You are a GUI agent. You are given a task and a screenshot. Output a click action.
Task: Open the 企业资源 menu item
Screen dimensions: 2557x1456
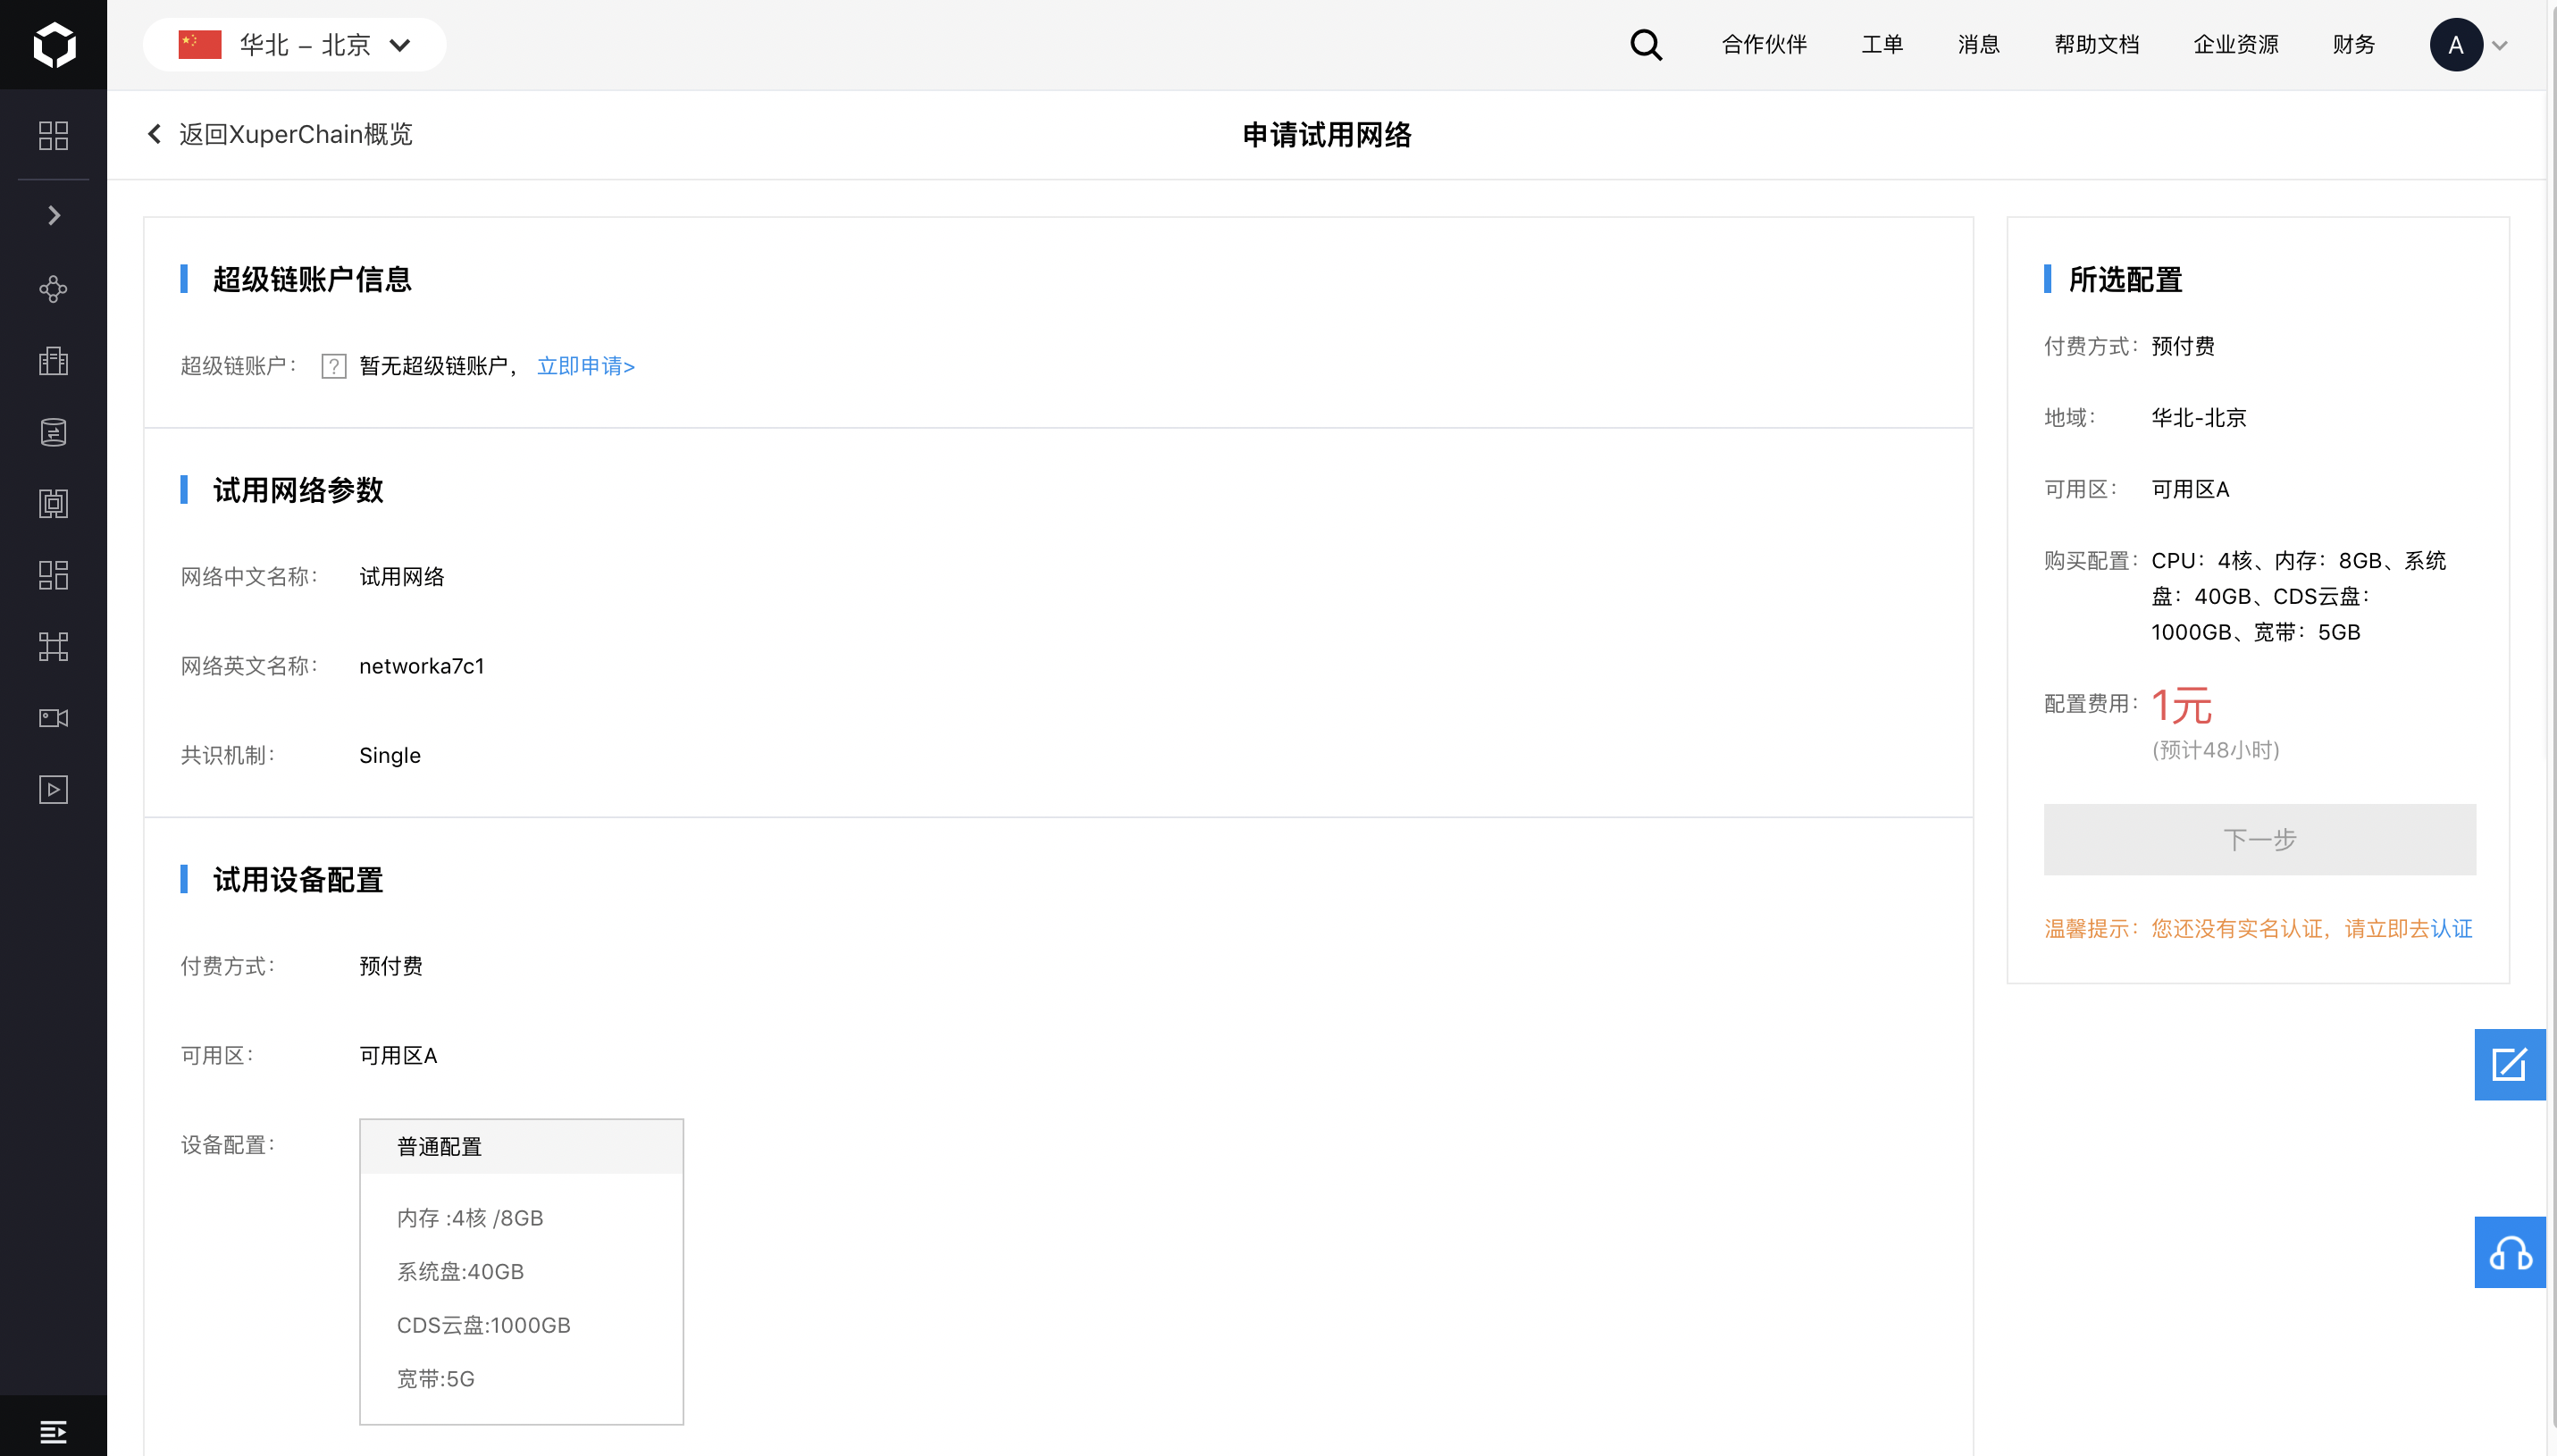click(x=2236, y=45)
